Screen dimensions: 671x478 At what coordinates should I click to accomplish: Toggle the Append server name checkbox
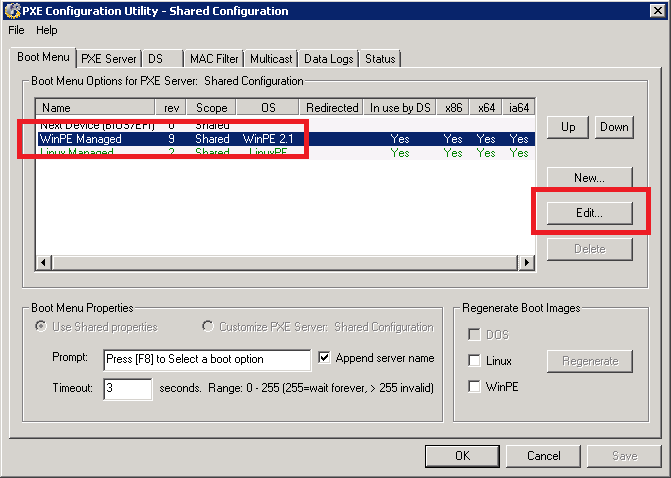(324, 358)
